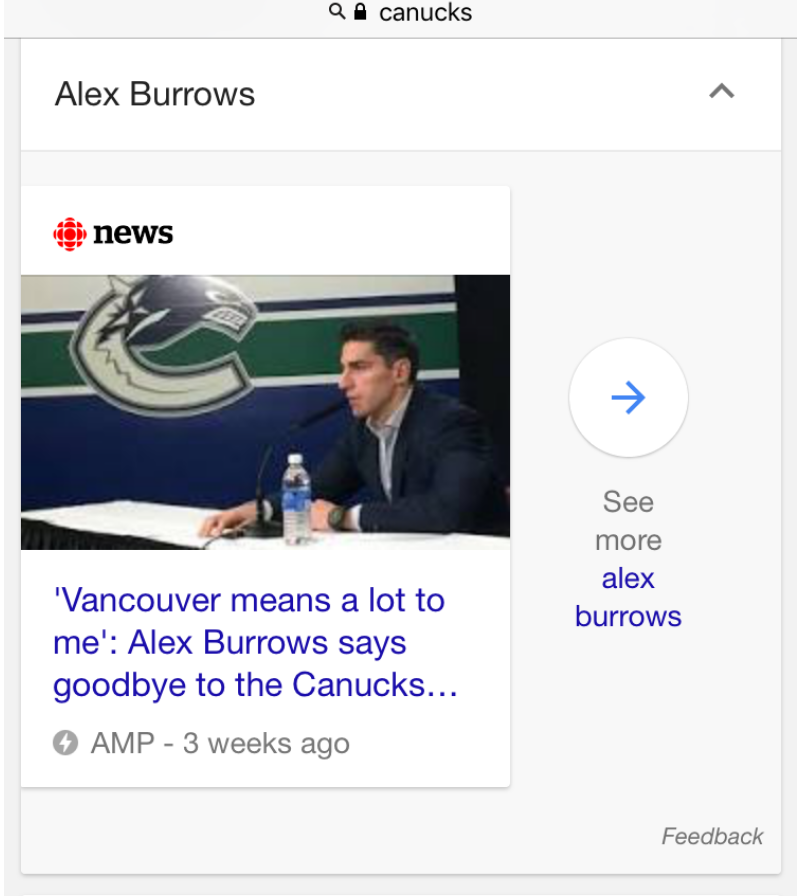Click the "AMP" label text
Screen dimensions: 797x896
pyautogui.click(x=122, y=744)
